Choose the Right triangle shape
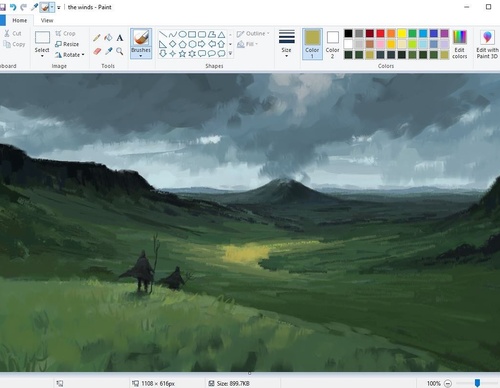500x388 pixels. click(163, 44)
